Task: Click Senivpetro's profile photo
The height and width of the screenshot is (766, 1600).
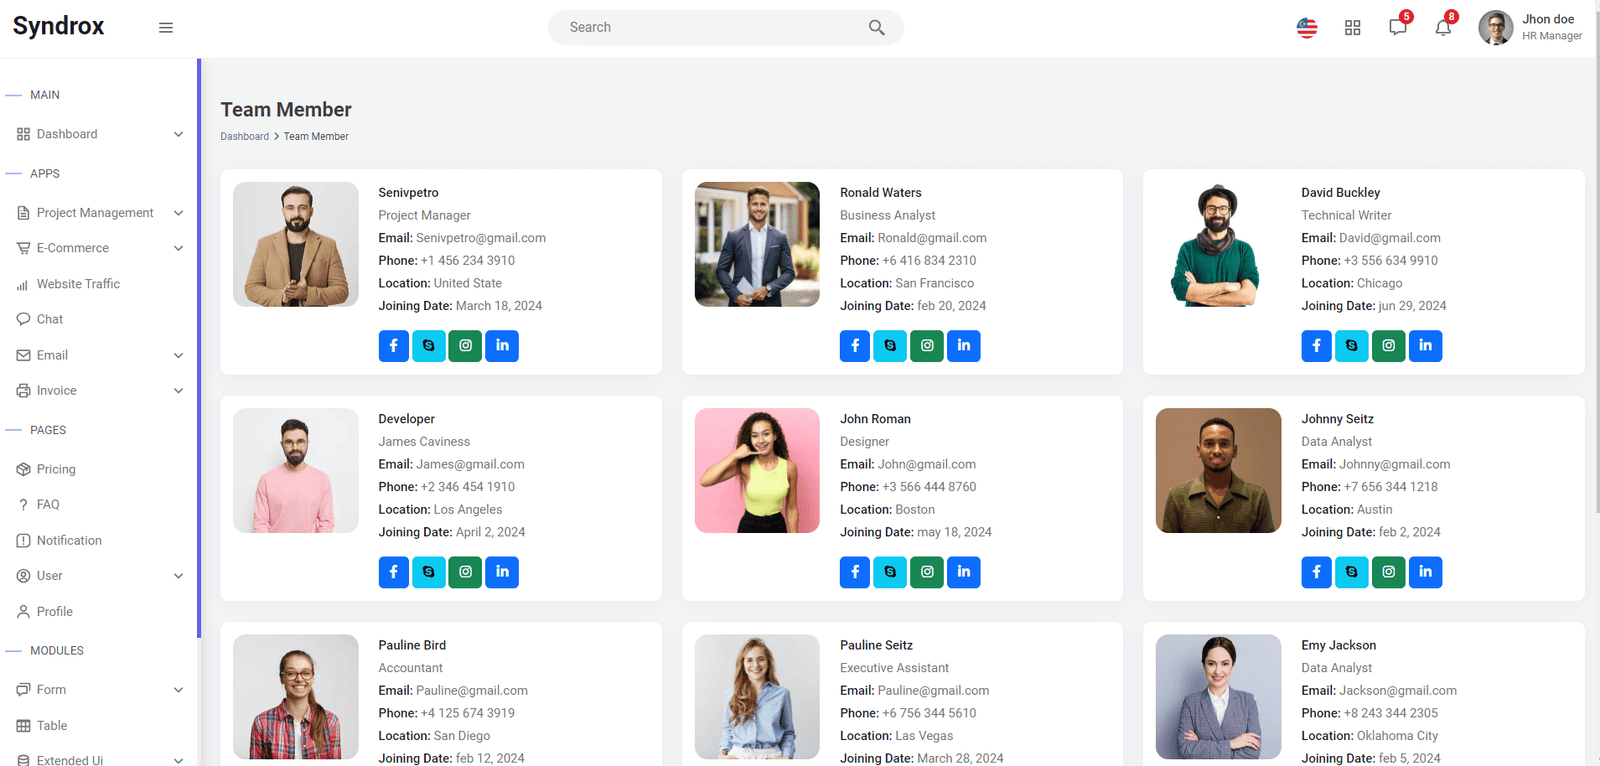Action: coord(296,244)
